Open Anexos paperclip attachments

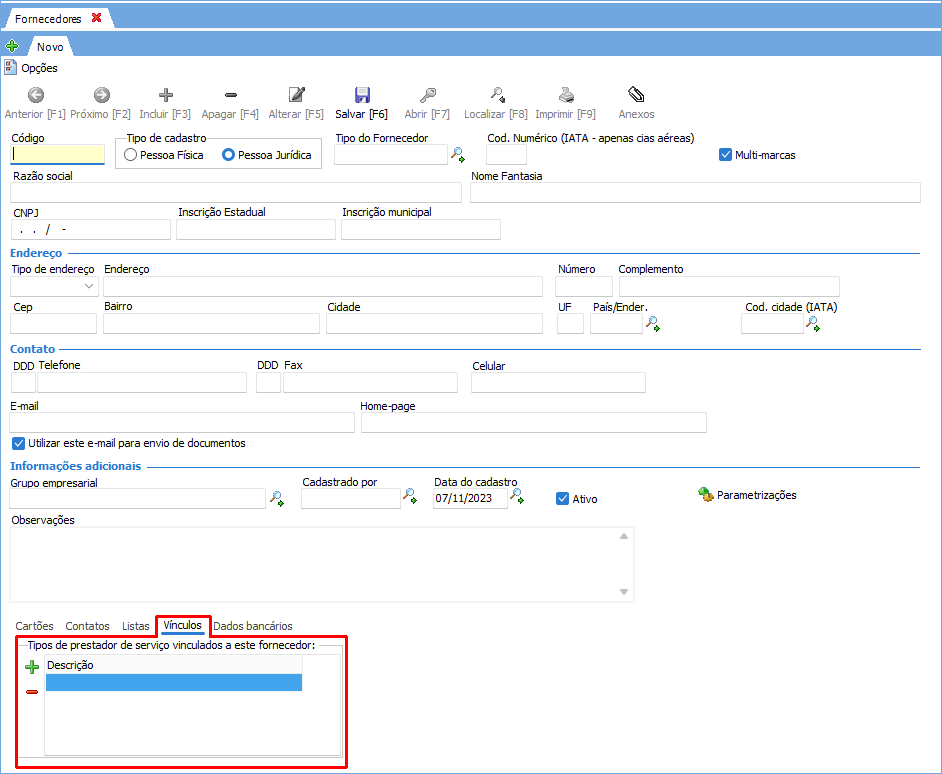[636, 94]
